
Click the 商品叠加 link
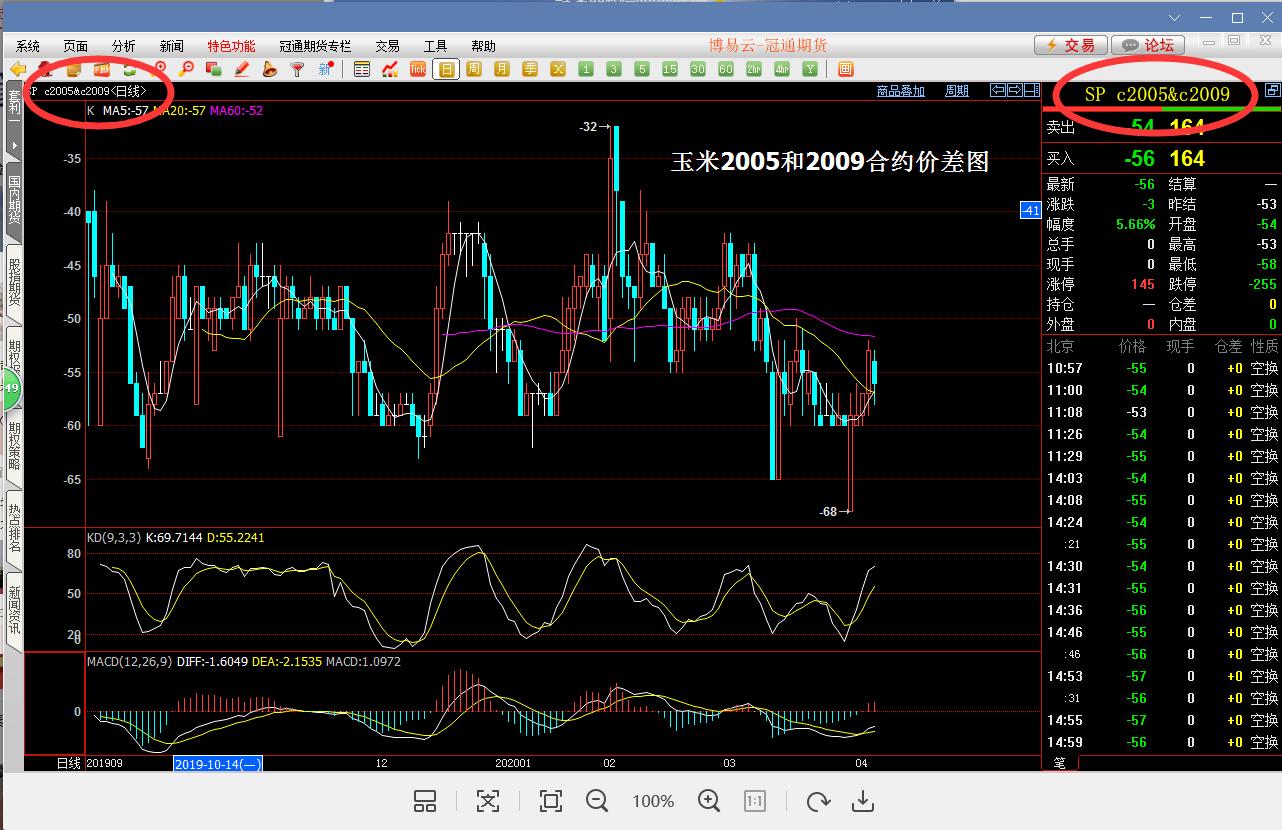[900, 91]
